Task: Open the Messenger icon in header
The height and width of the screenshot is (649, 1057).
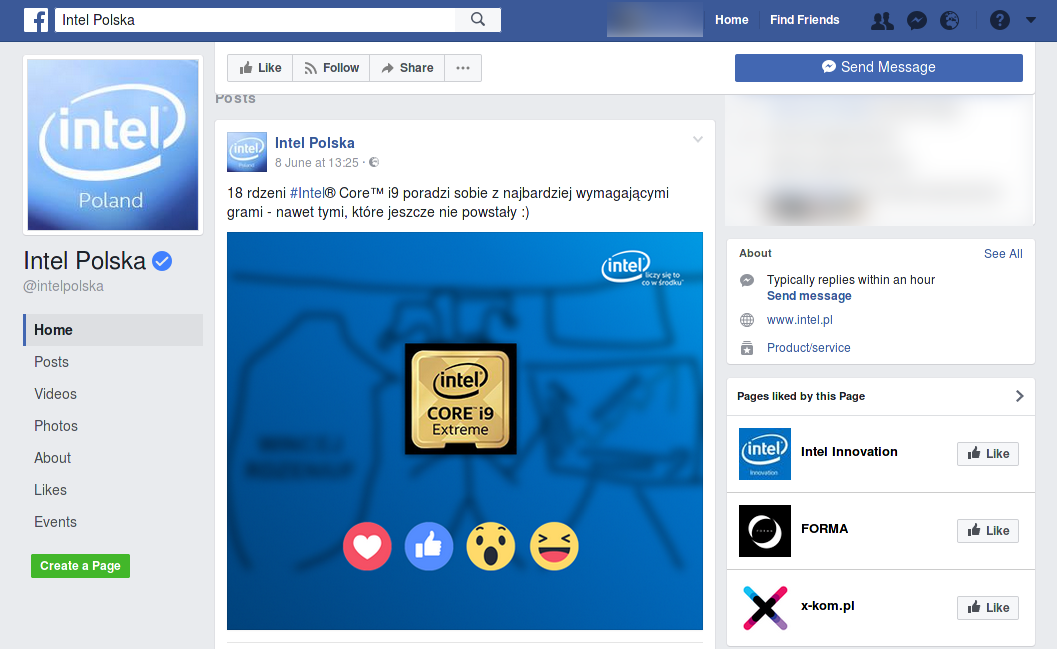Action: pos(916,20)
